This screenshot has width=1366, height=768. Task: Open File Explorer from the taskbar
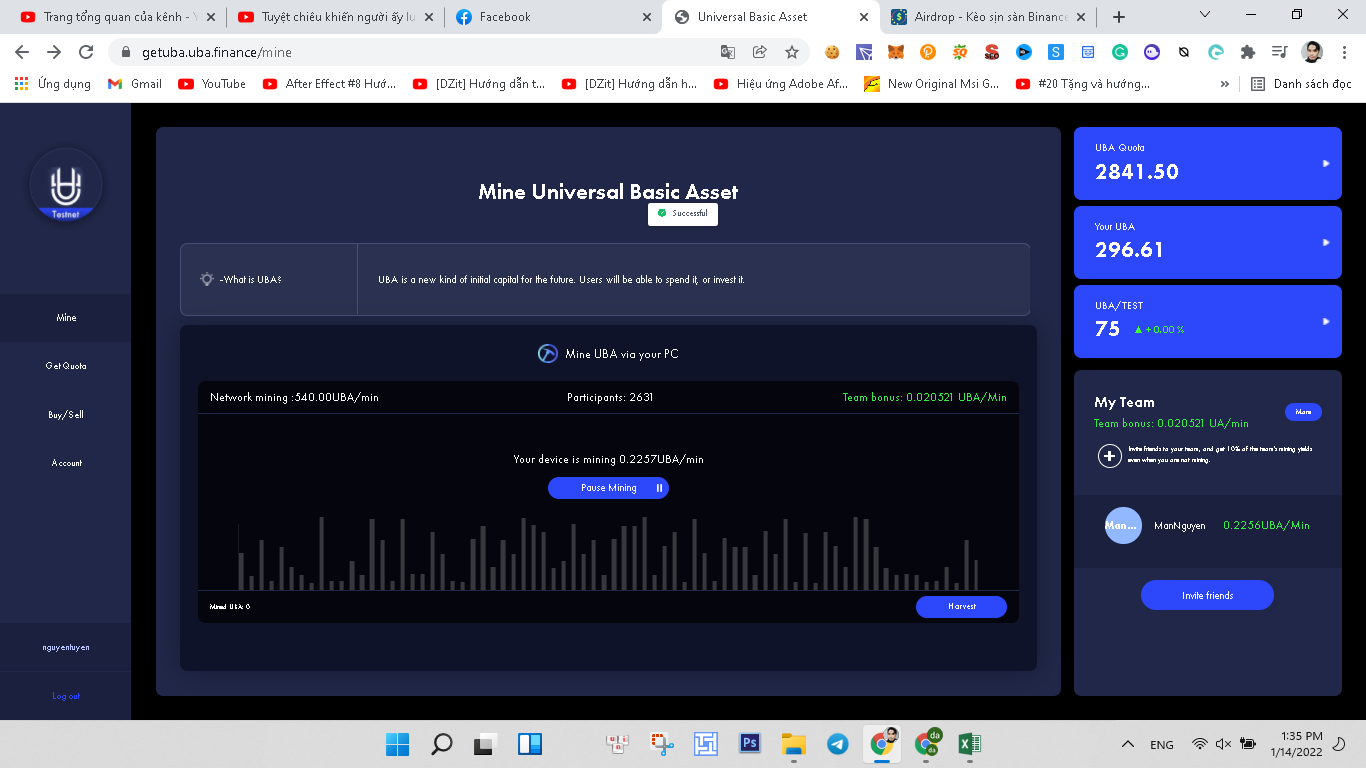pyautogui.click(x=793, y=744)
